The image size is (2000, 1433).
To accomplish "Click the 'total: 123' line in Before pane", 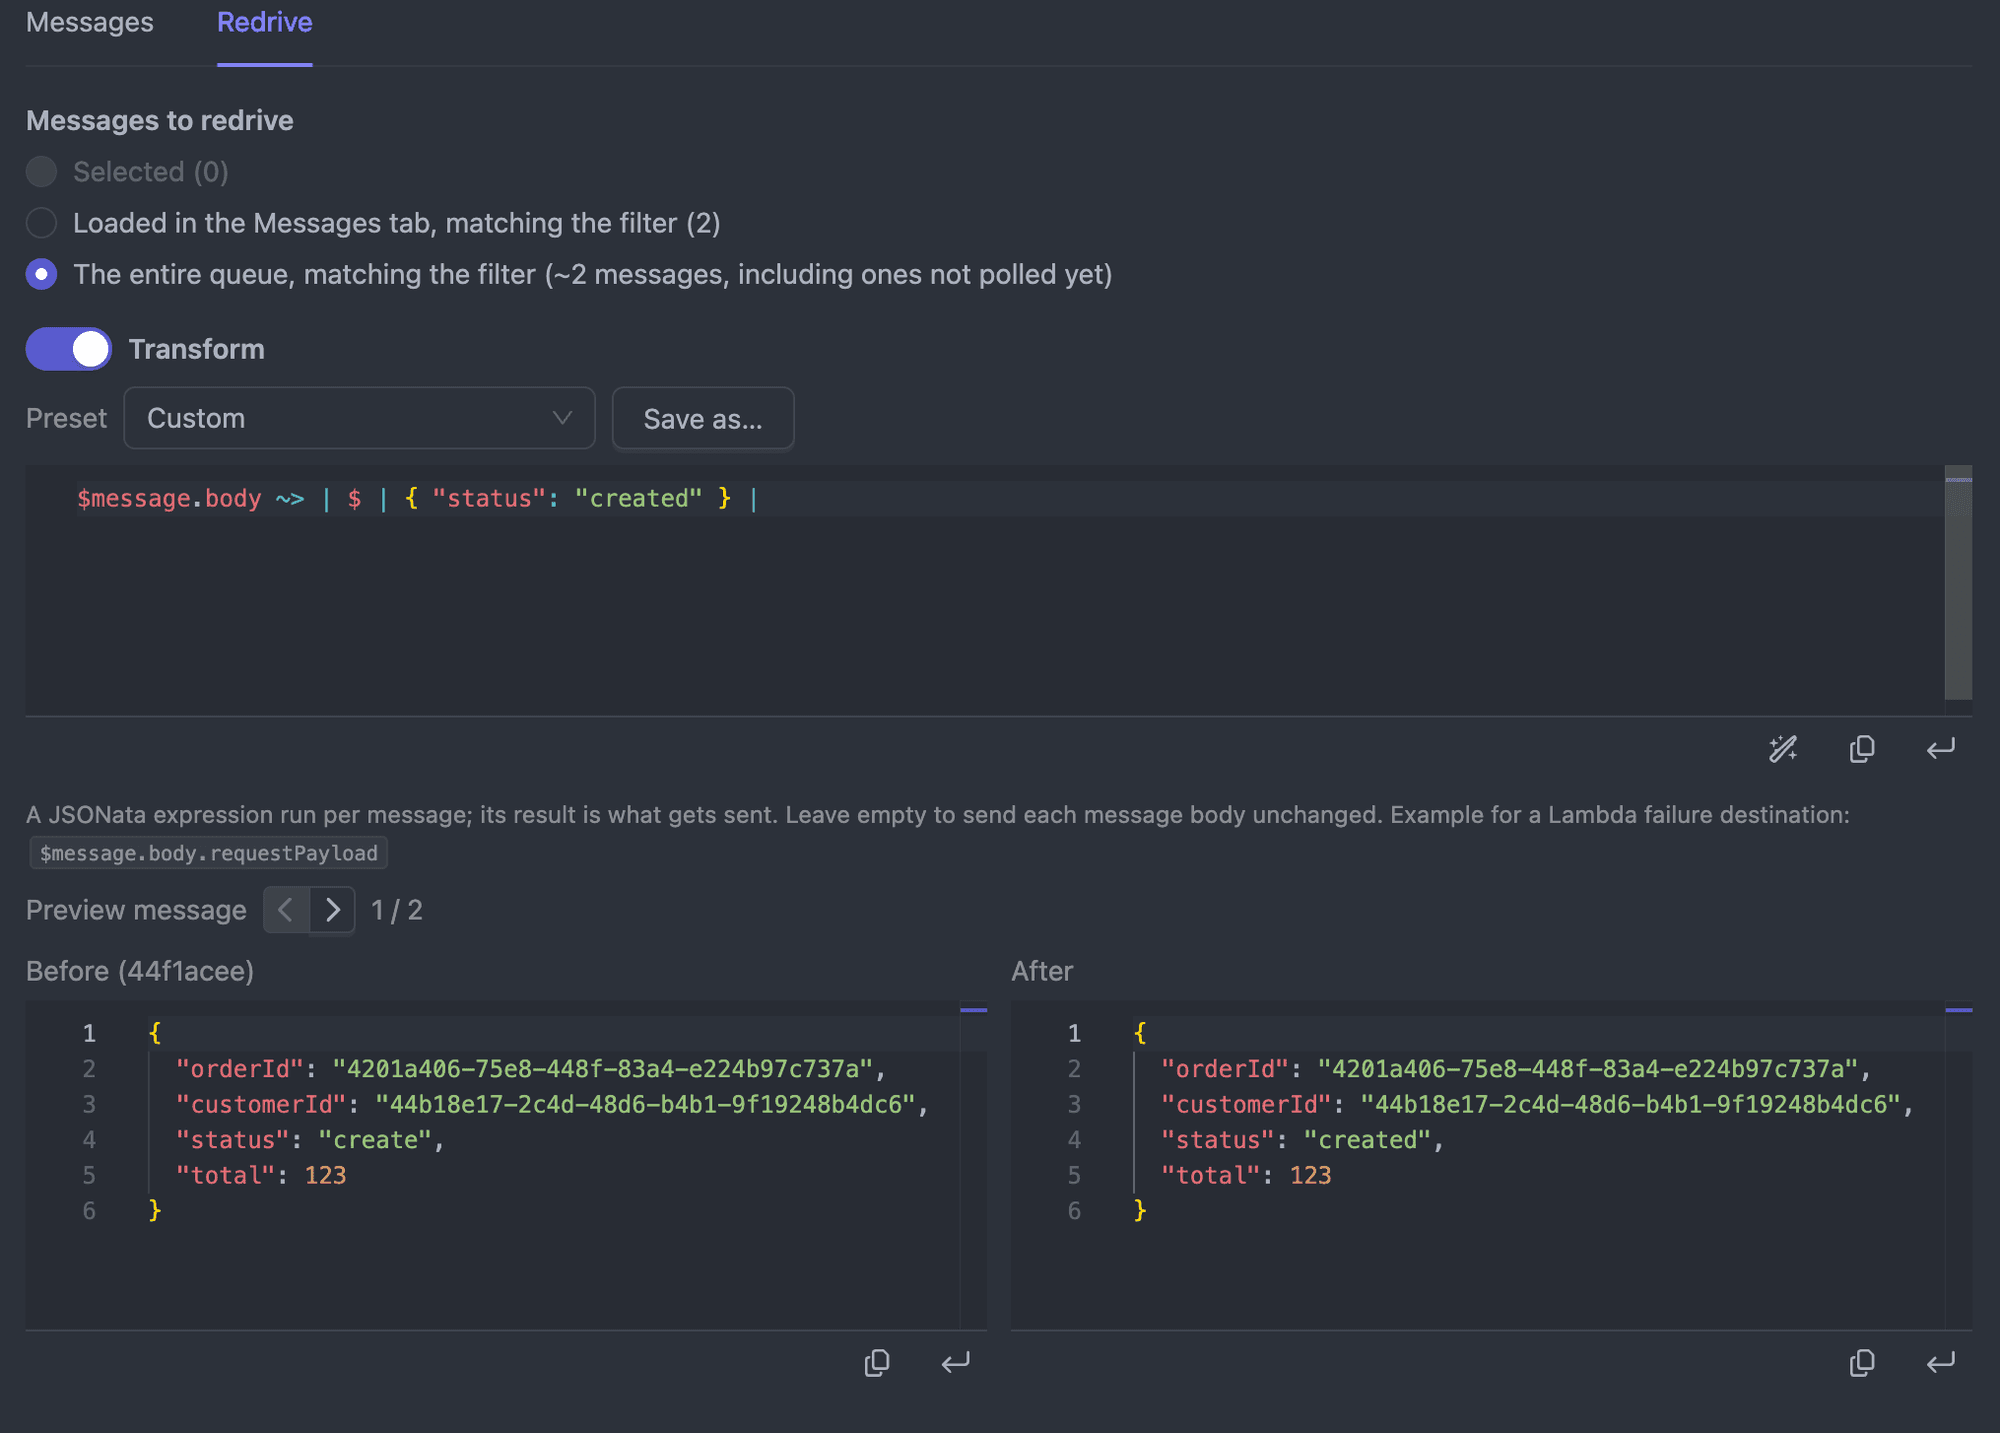I will (x=261, y=1176).
